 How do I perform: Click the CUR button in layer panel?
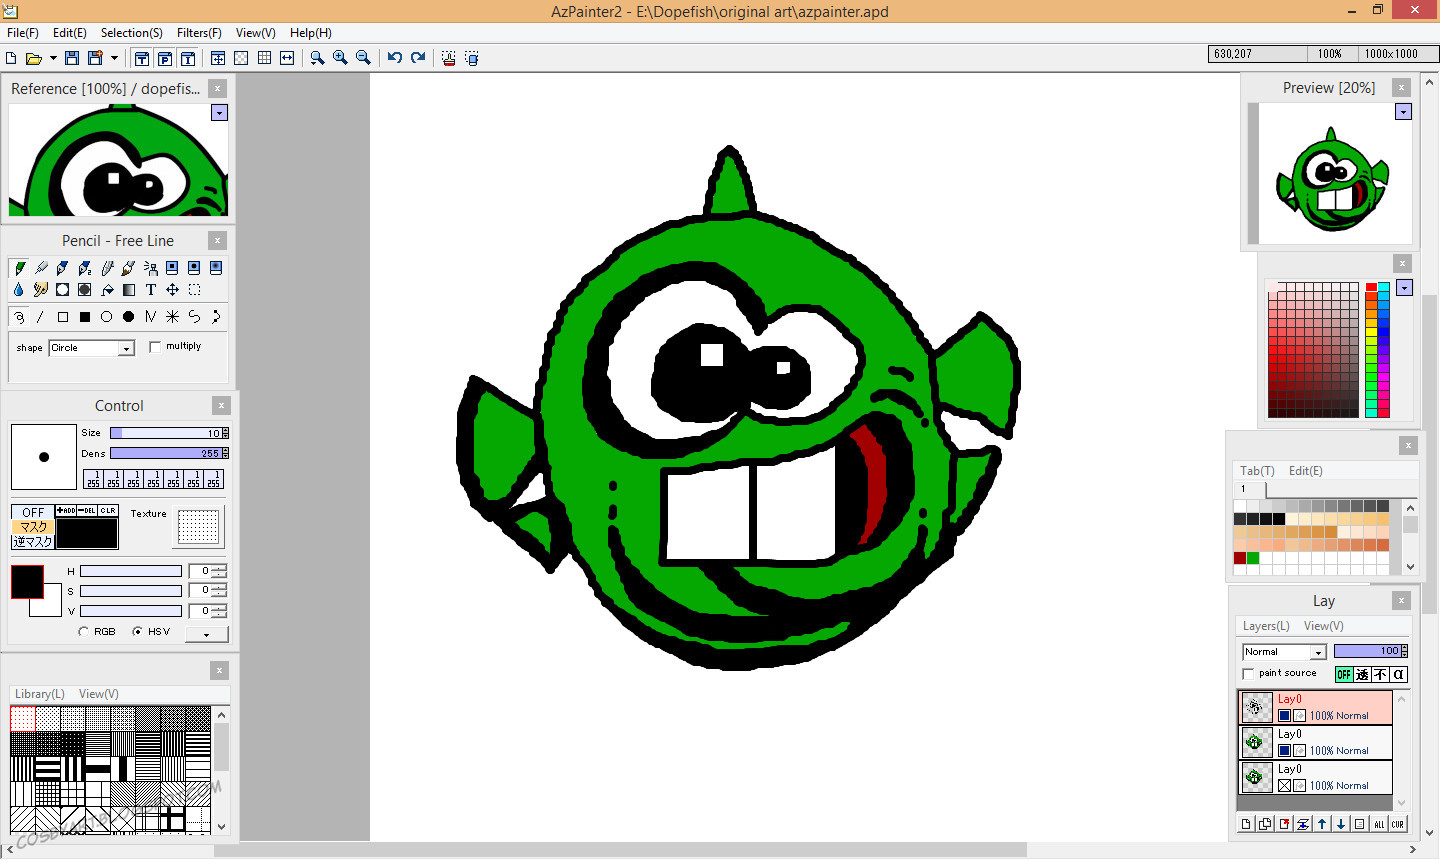tap(1398, 824)
